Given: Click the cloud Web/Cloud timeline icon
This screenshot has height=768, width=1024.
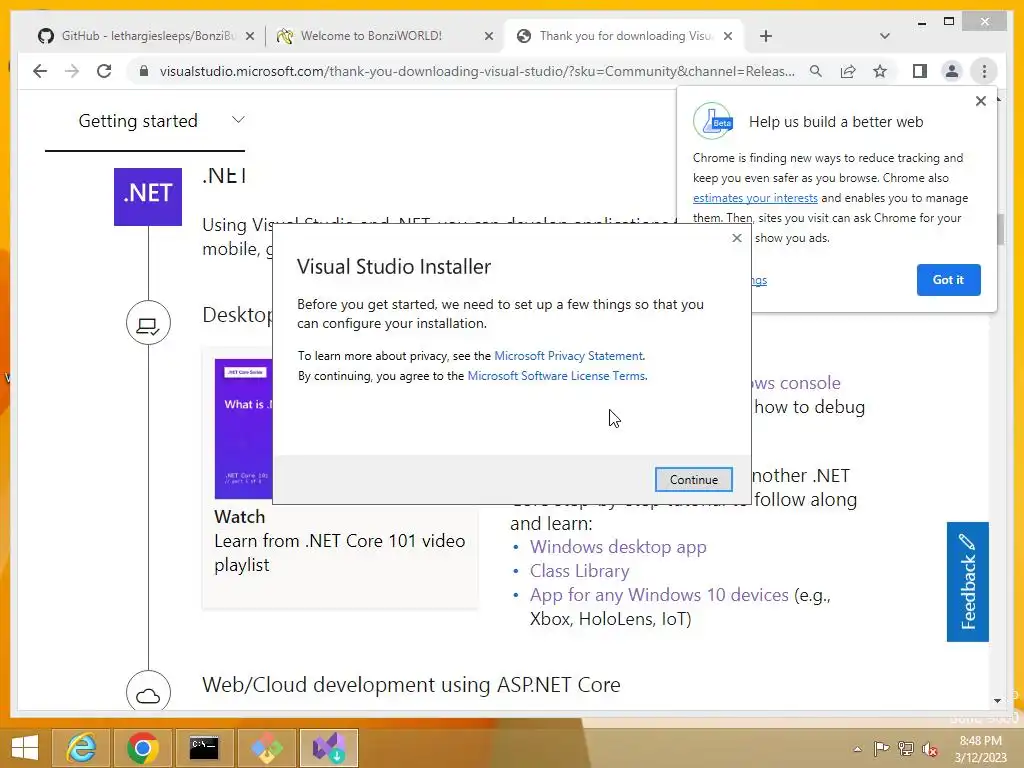Looking at the screenshot, I should click(x=148, y=691).
